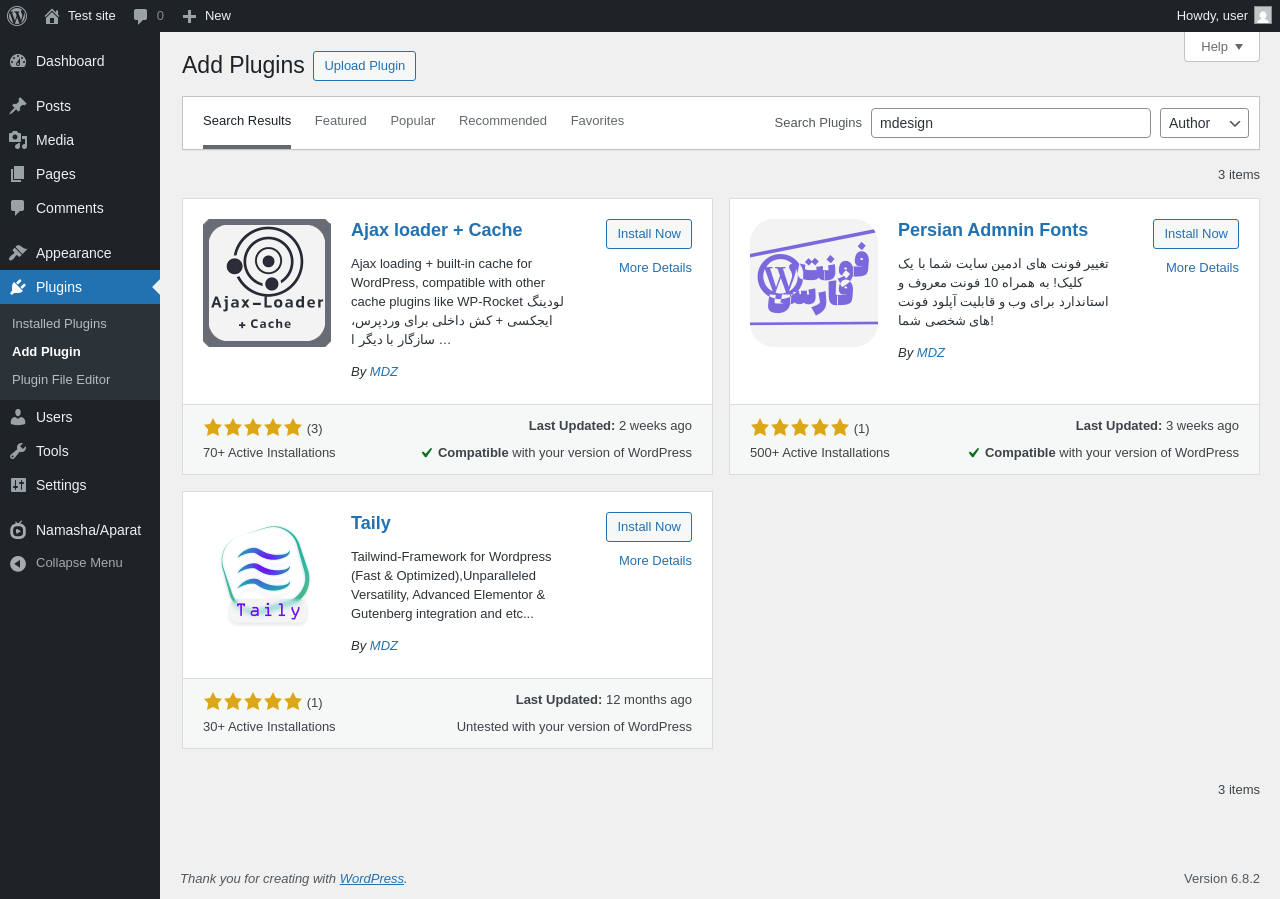Click the Ajax-Loader plugin thumbnail
Screen dimensions: 1280x899
267,283
